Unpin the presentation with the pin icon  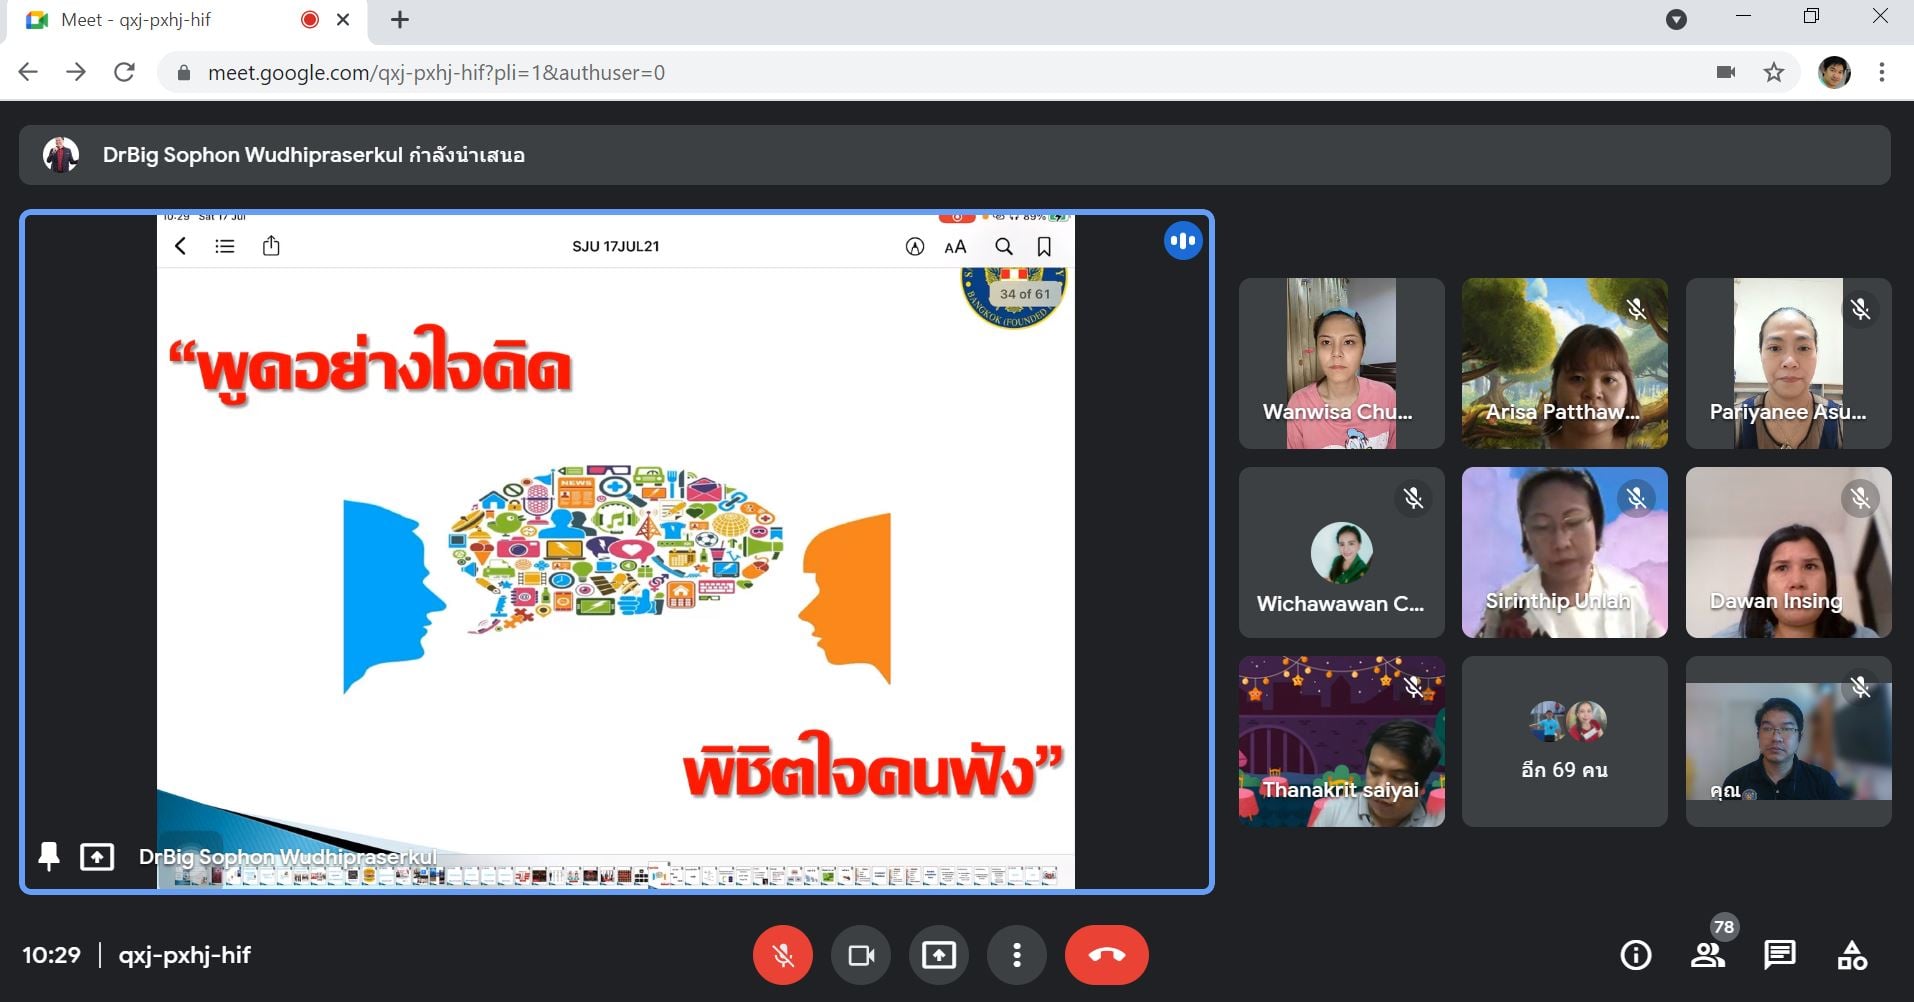tap(49, 856)
